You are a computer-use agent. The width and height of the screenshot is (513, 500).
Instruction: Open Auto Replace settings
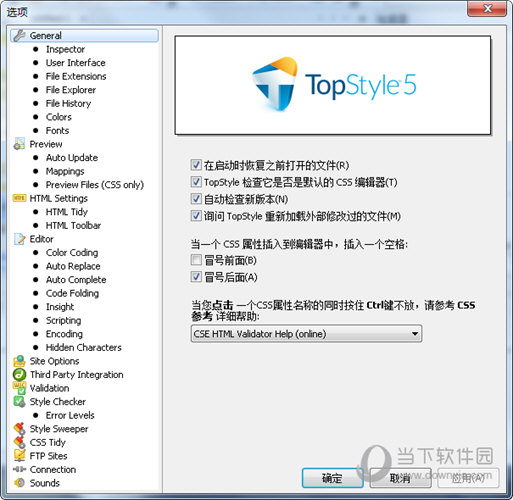tap(73, 266)
